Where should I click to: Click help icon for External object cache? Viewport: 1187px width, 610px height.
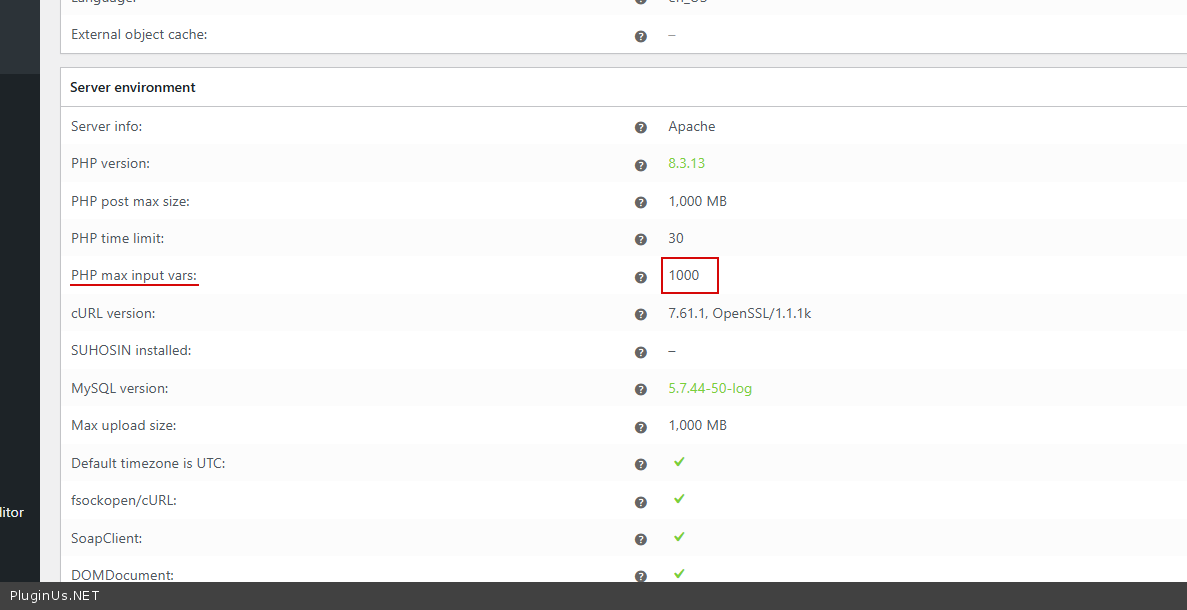click(641, 36)
